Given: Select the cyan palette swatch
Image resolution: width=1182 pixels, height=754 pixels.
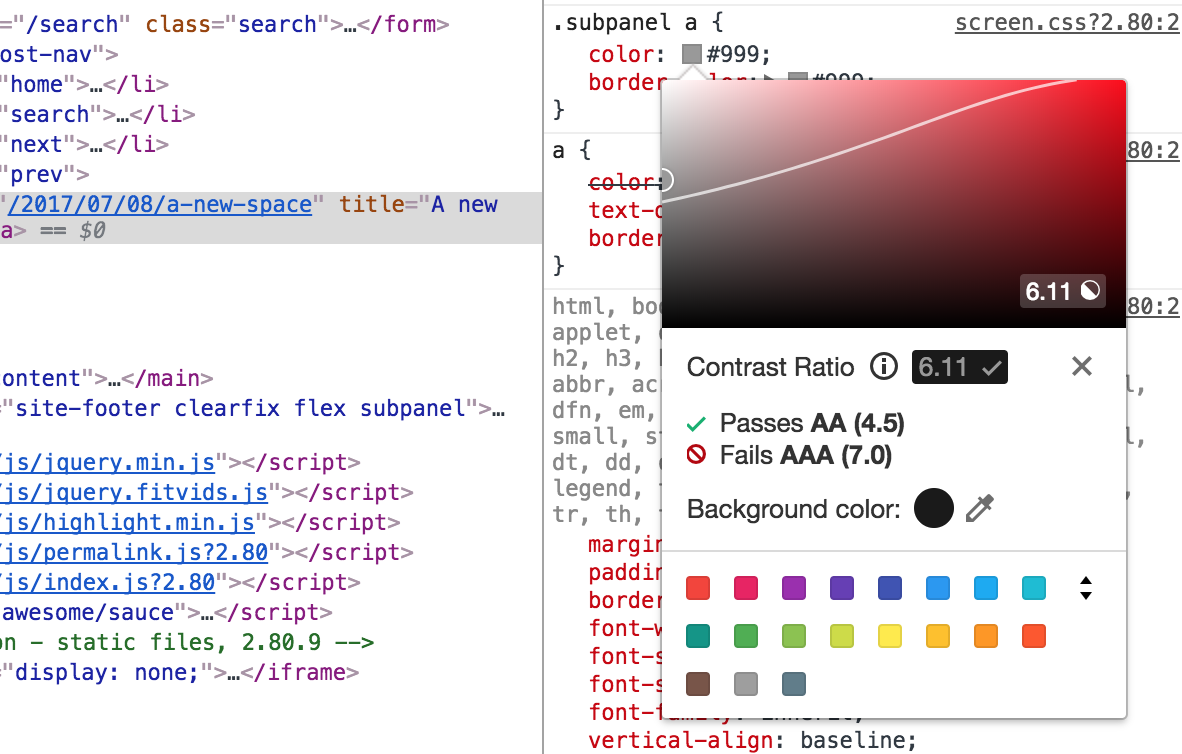Looking at the screenshot, I should pos(1034,588).
